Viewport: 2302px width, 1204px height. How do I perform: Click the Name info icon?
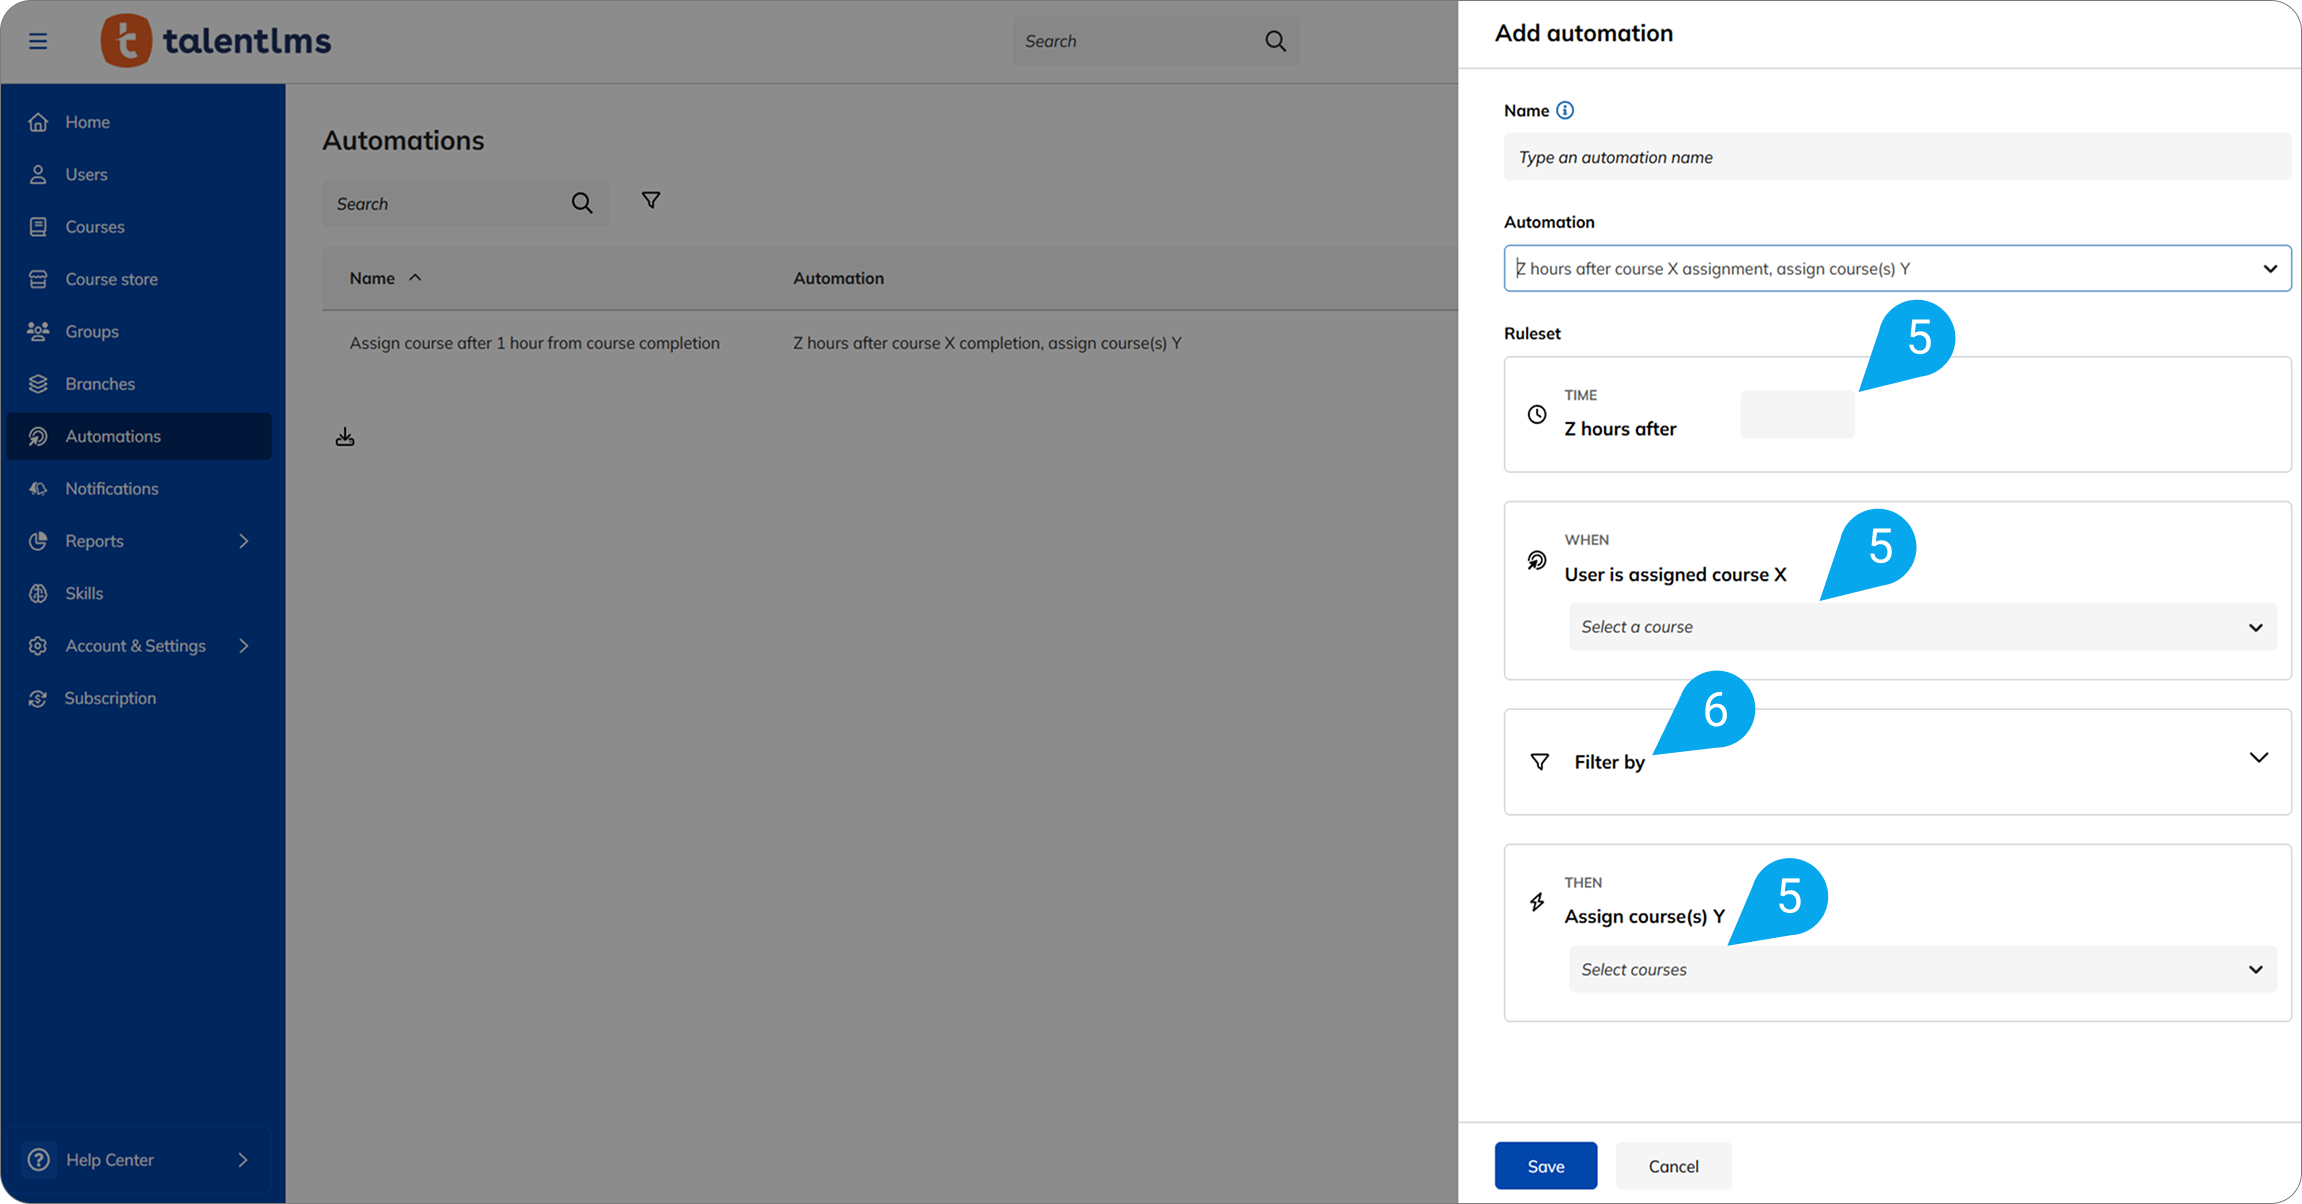1565,111
